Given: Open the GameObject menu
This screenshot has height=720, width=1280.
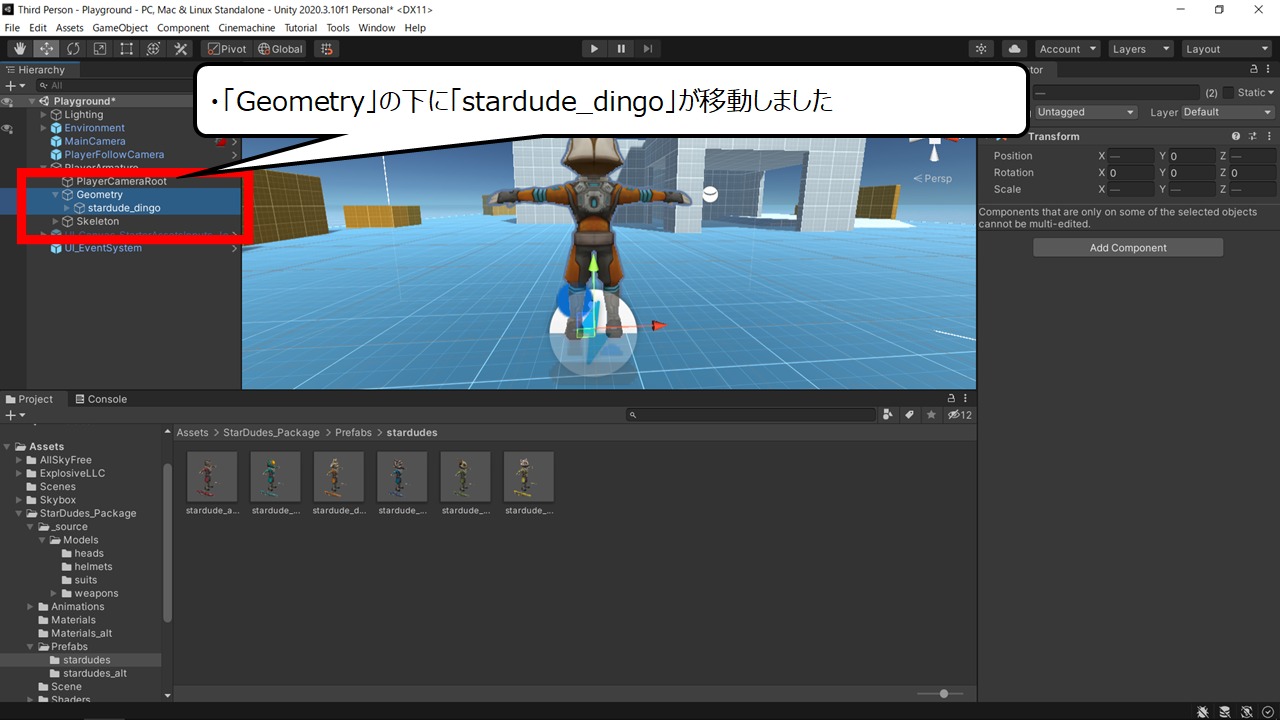Looking at the screenshot, I should pos(120,28).
